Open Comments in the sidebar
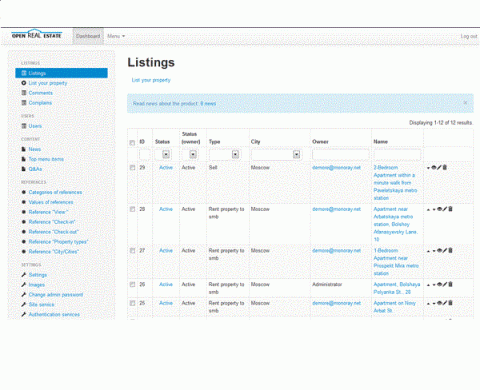Screen dimensions: 480x390 pos(40,93)
